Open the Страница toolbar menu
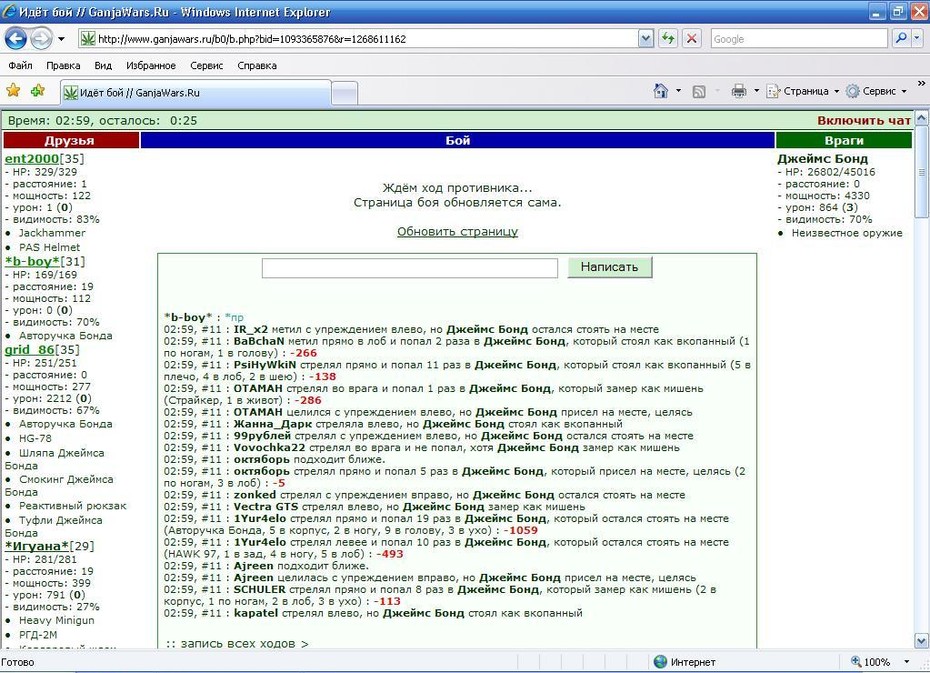 [x=802, y=91]
